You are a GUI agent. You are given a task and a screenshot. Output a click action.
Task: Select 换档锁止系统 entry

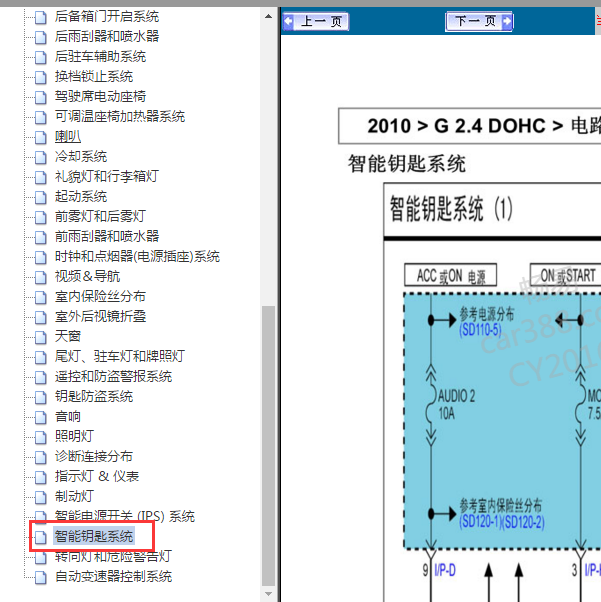(x=93, y=76)
